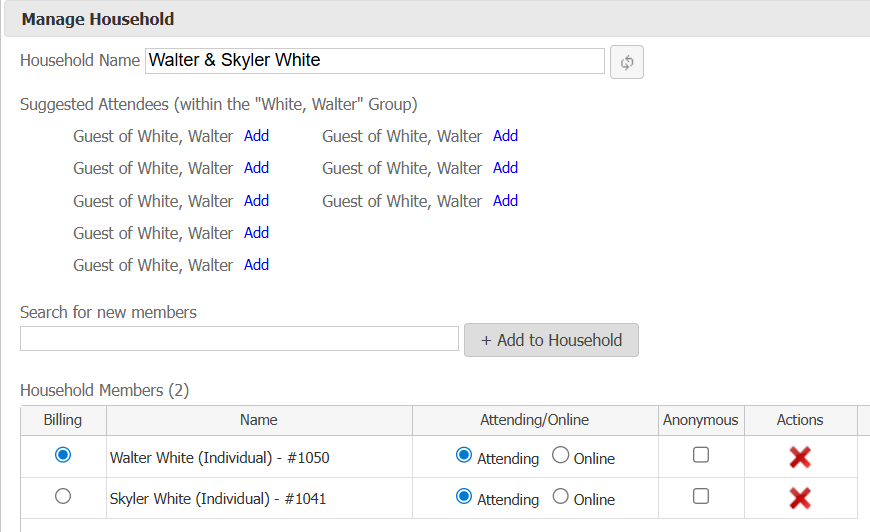Focus the Search for new members field
Screen dimensions: 870x532
pyautogui.click(x=239, y=339)
